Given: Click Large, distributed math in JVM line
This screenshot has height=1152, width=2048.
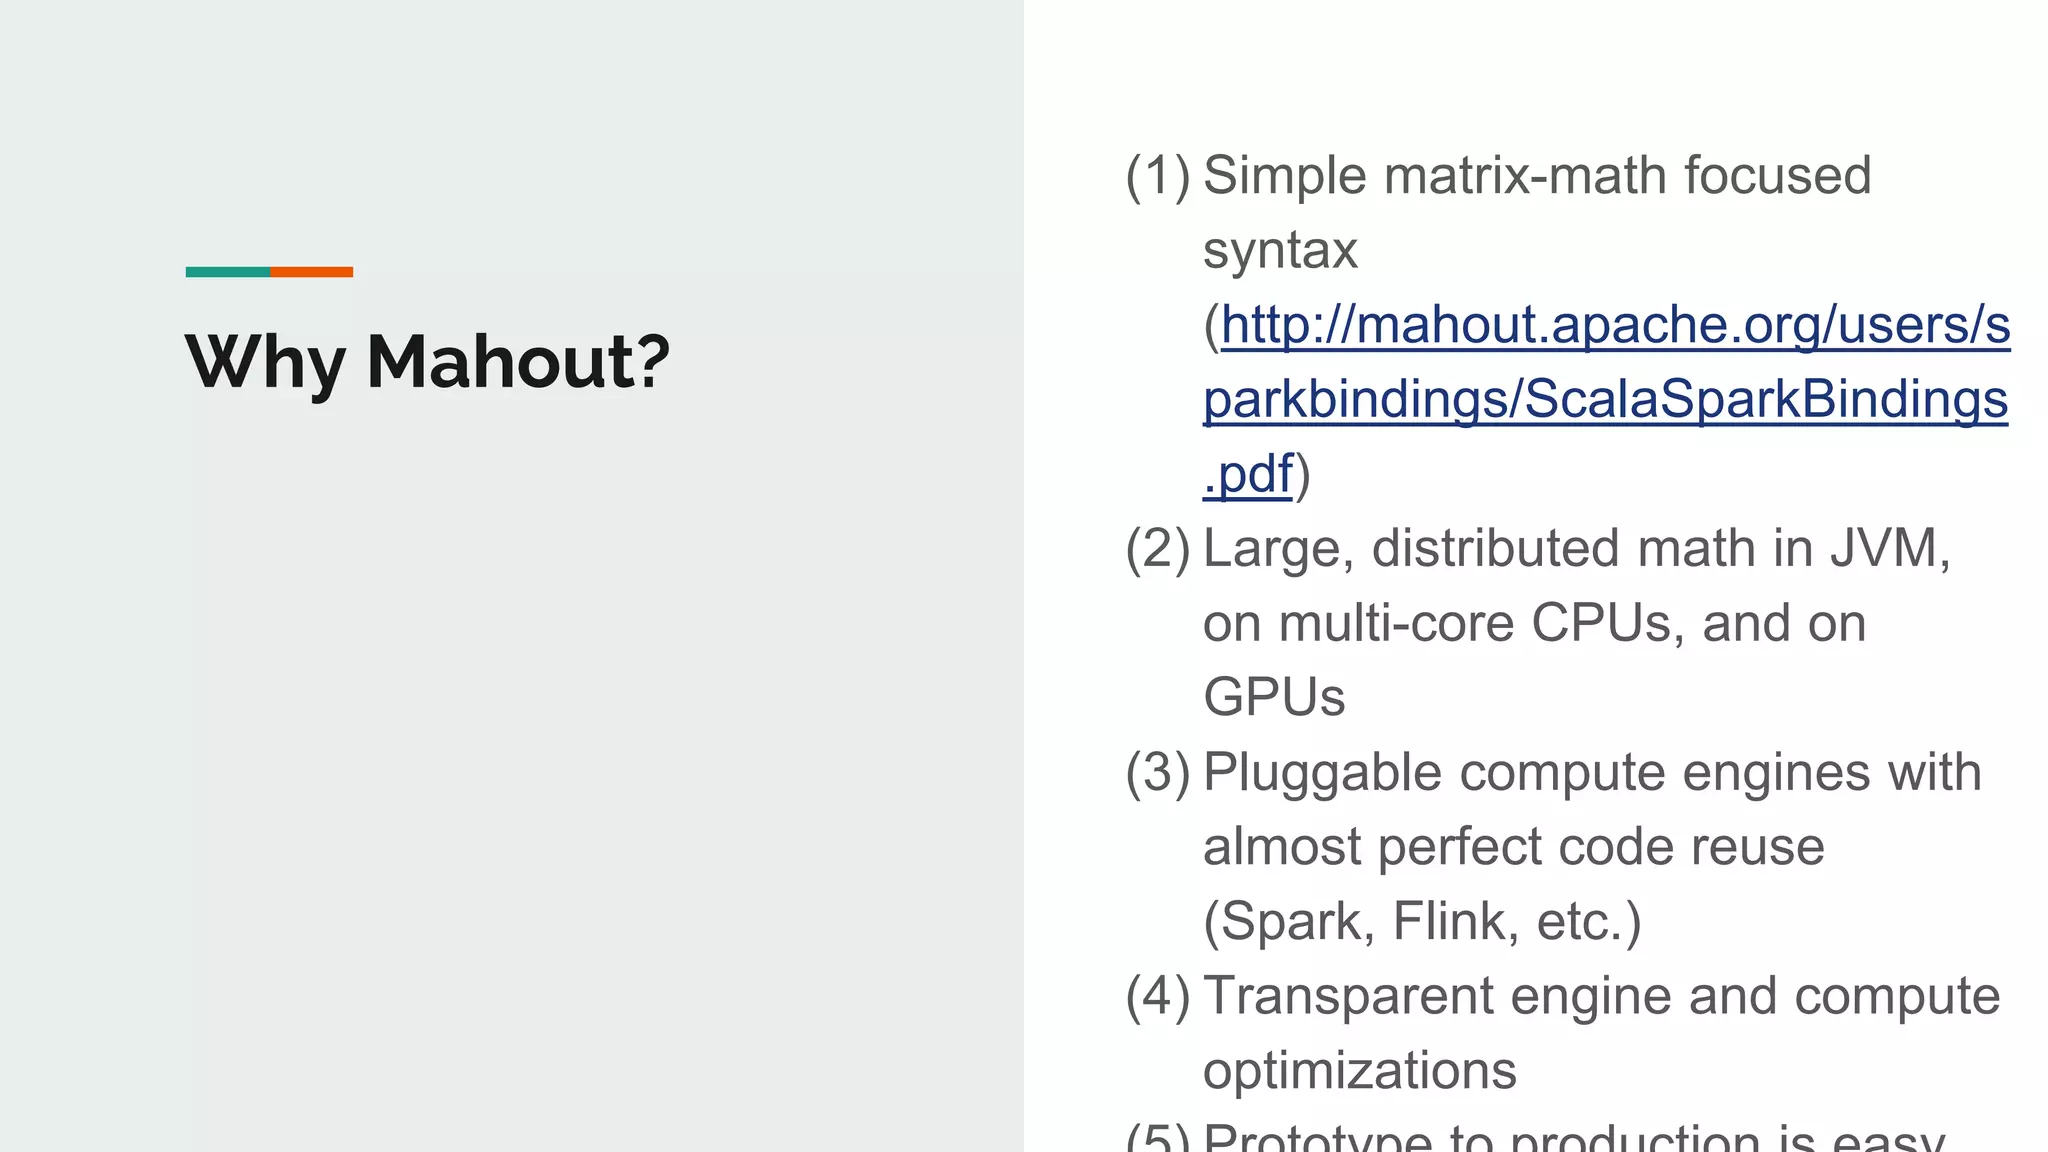Looking at the screenshot, I should (1577, 549).
